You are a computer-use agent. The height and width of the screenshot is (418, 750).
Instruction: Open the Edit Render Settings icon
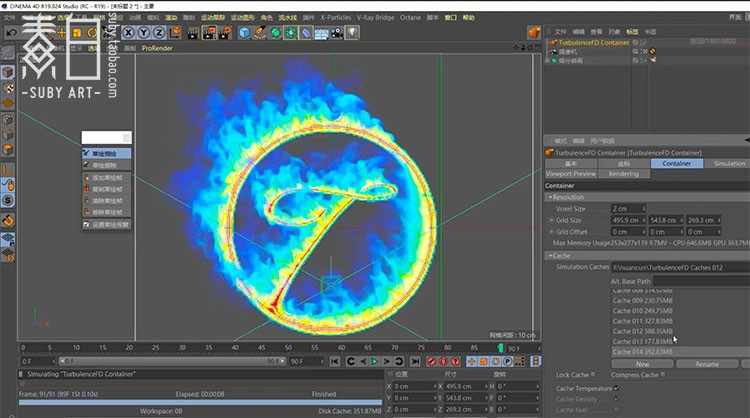click(x=225, y=33)
